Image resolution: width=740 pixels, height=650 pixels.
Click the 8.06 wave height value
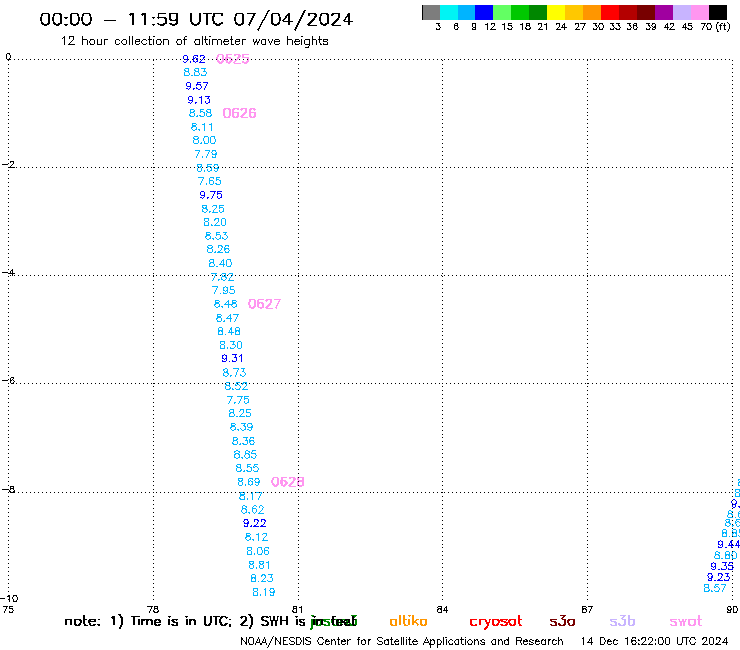(x=258, y=551)
